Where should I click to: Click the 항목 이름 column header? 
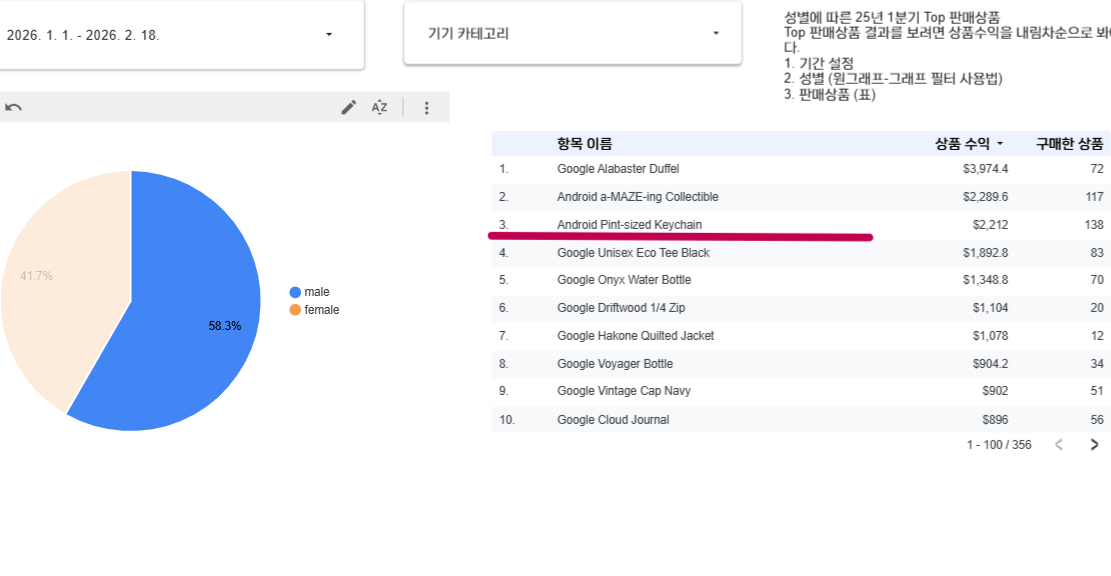(585, 144)
